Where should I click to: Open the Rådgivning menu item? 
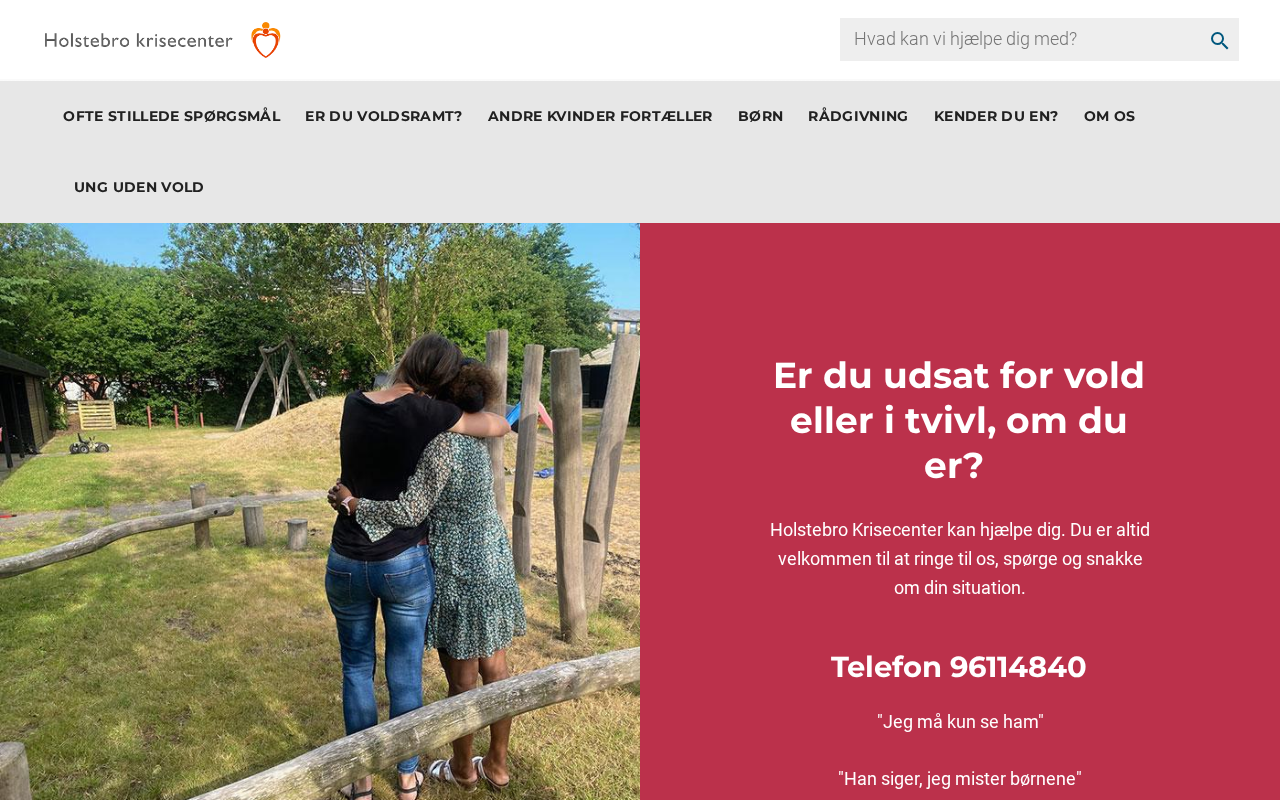858,116
